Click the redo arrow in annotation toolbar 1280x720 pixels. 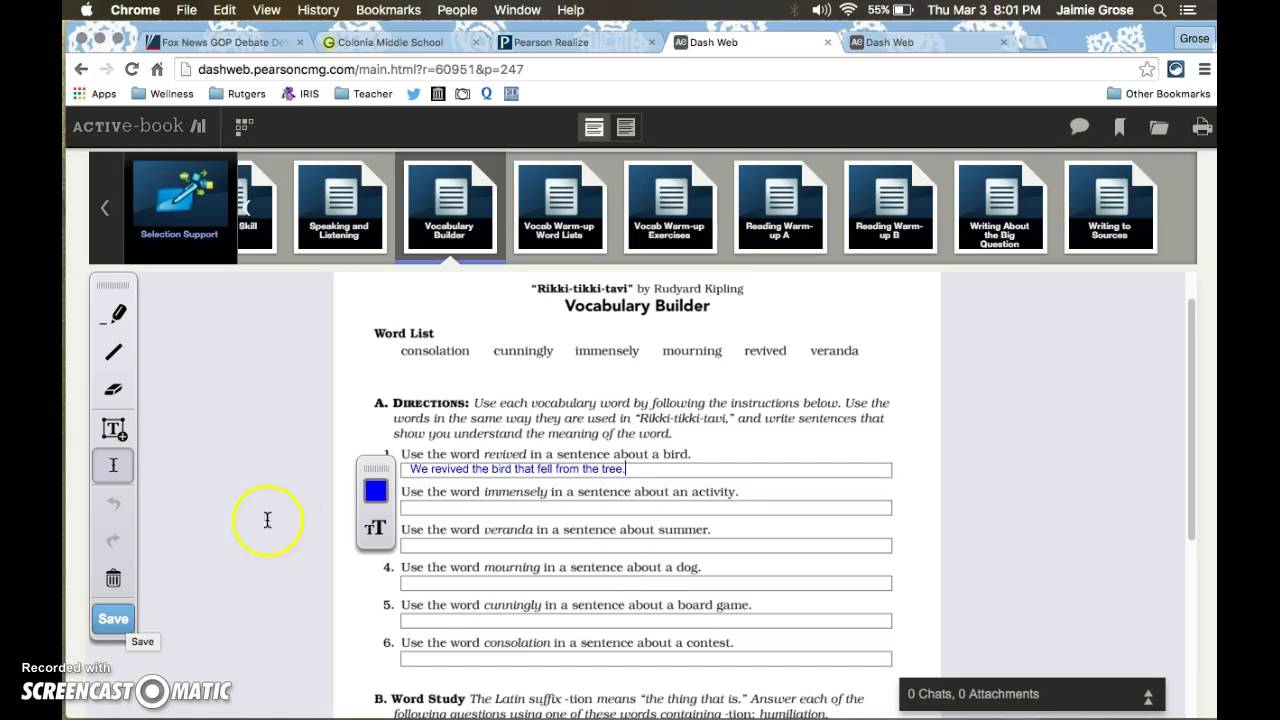click(x=113, y=541)
